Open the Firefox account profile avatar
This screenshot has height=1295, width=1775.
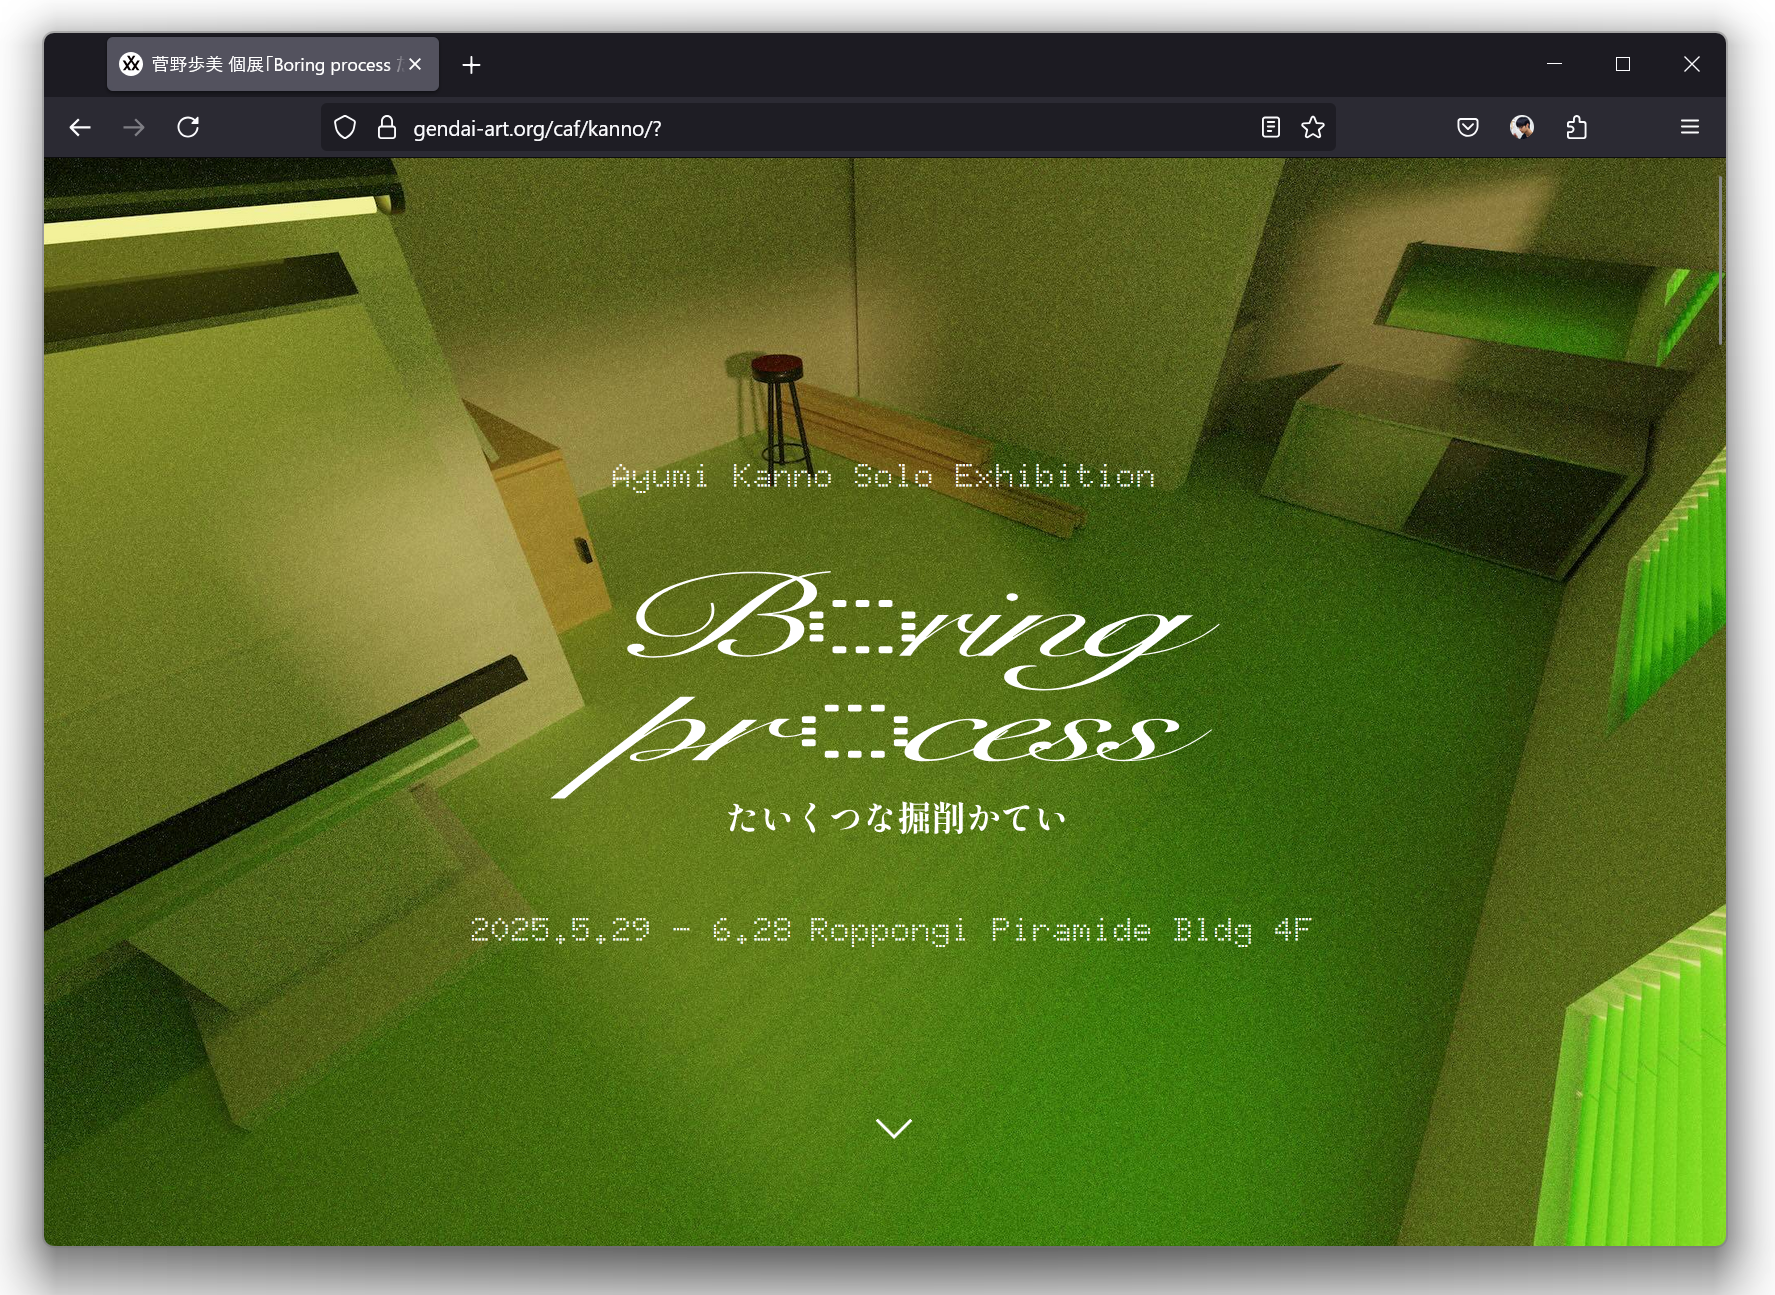(1522, 127)
